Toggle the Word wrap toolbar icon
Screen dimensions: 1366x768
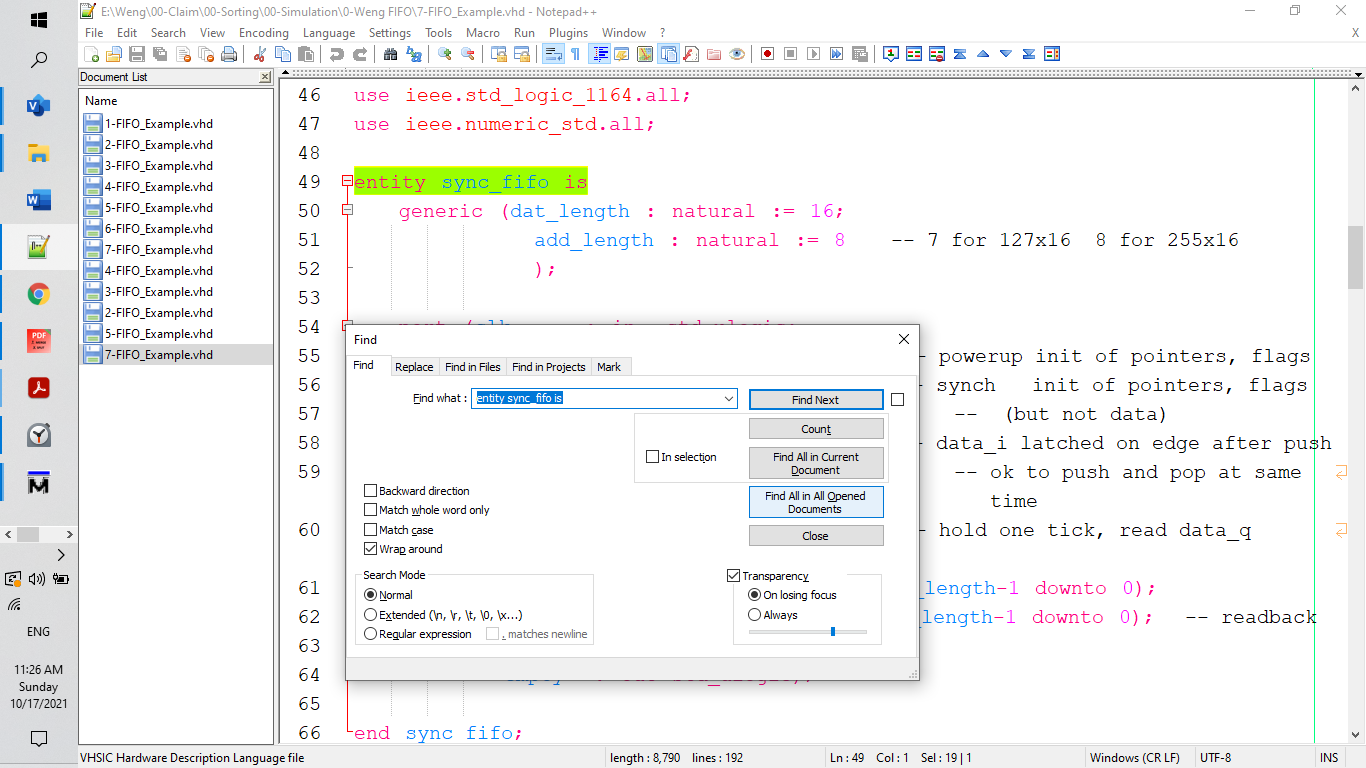(553, 54)
